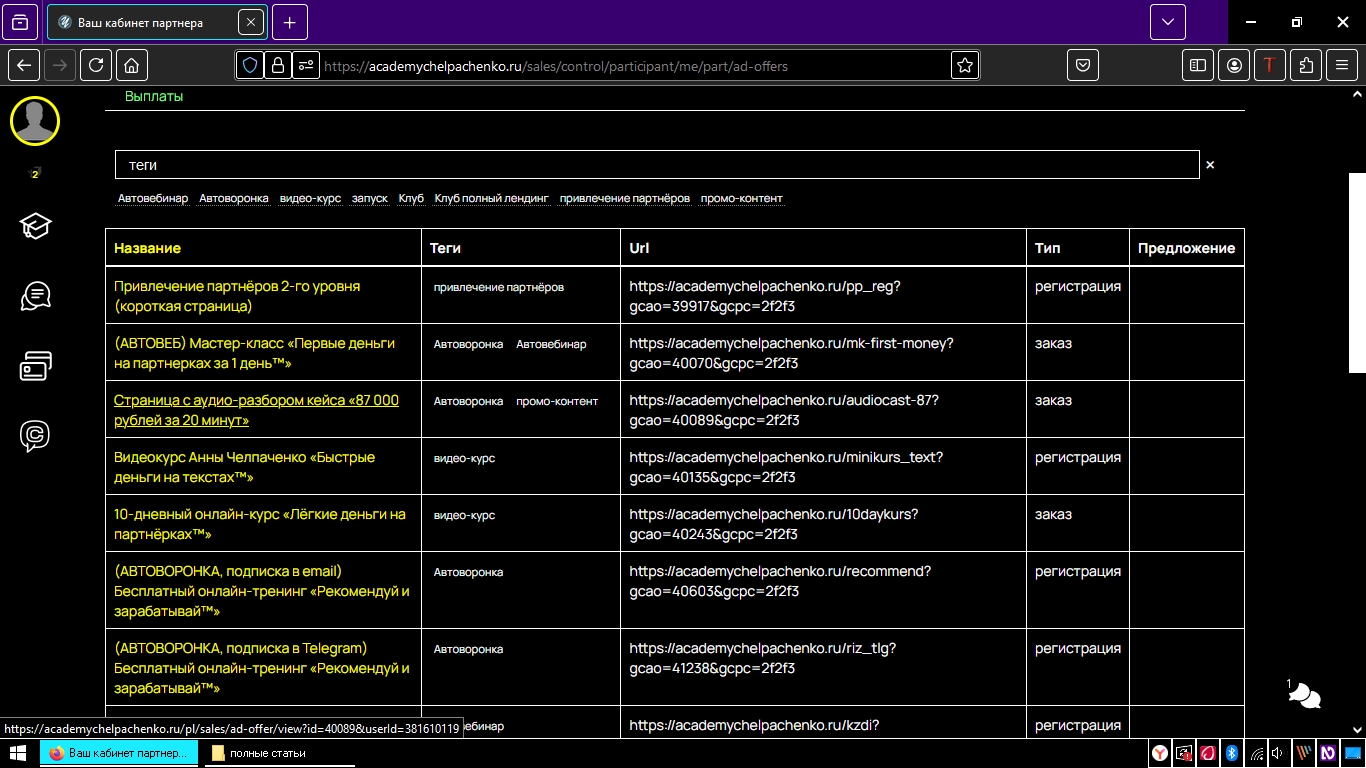Expand the list all tabs dropdown arrow
The image size is (1366, 768).
coord(1167,22)
